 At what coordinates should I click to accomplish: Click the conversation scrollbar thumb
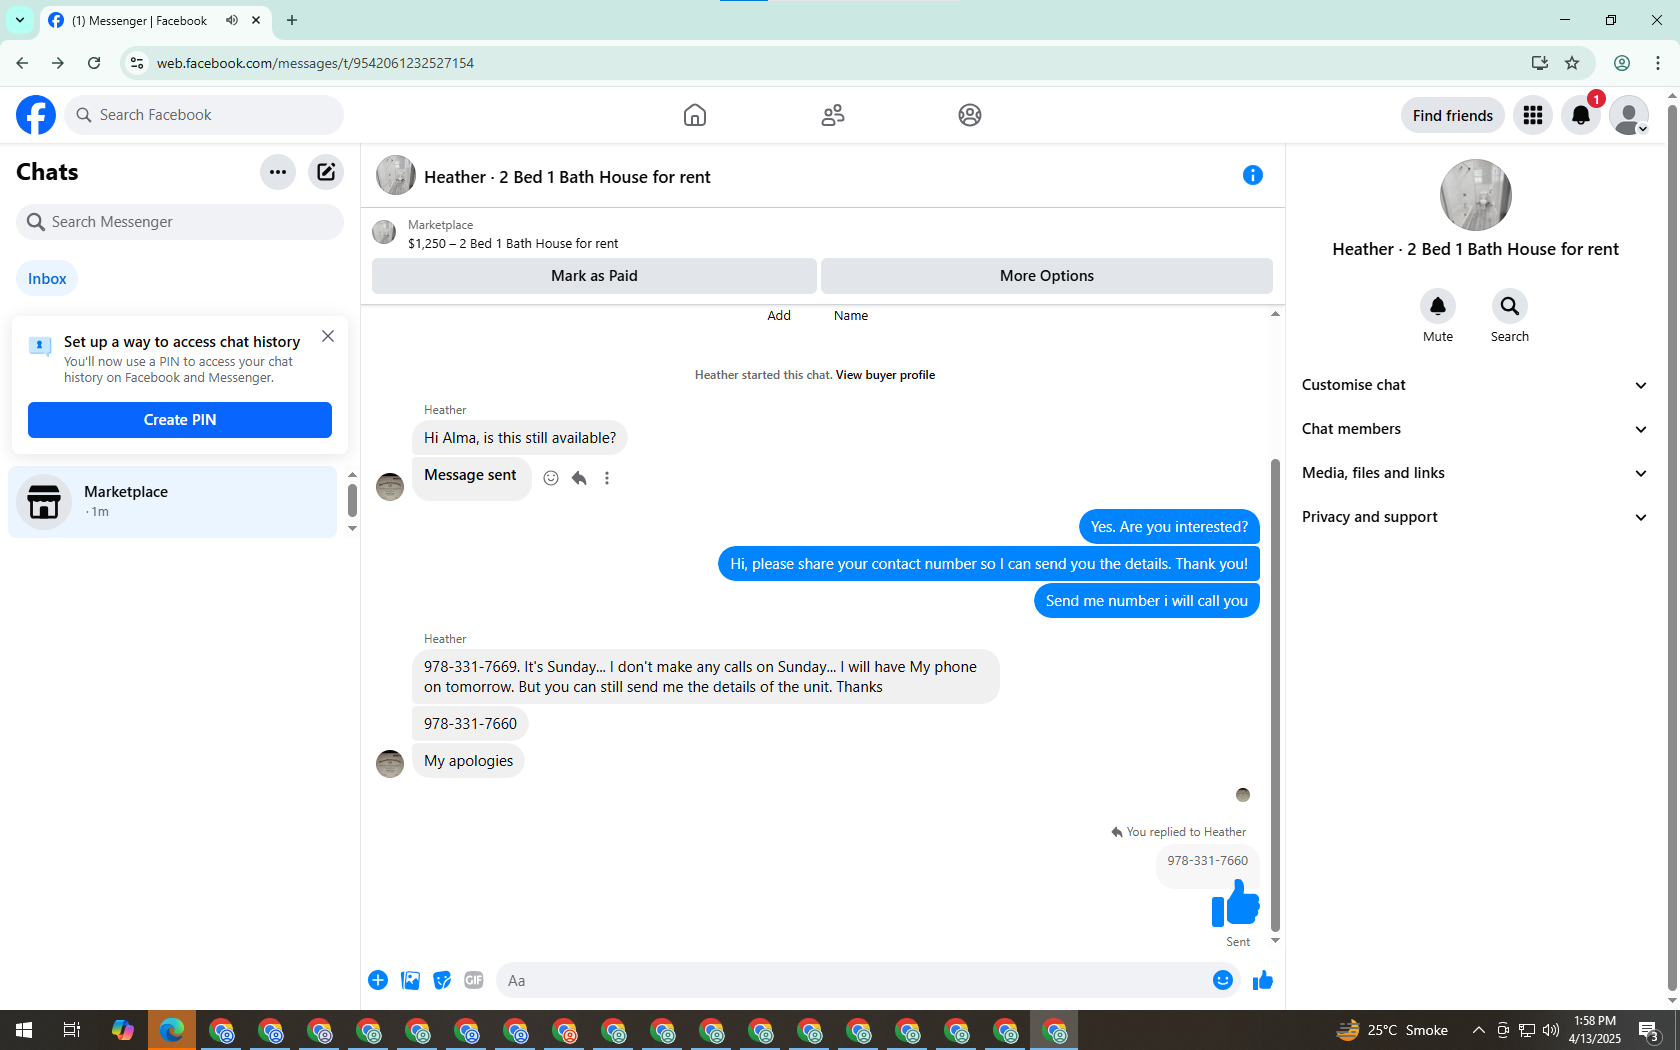point(1275,695)
